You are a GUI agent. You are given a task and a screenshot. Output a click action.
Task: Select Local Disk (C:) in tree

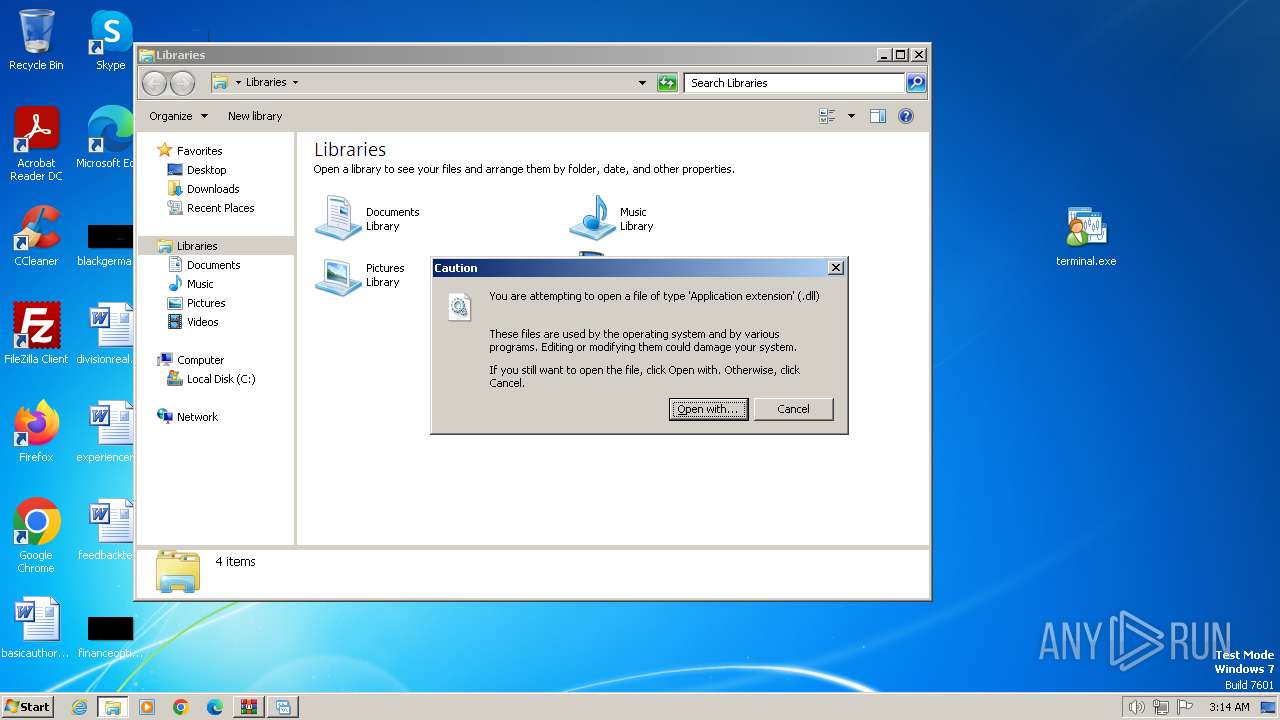[x=220, y=379]
